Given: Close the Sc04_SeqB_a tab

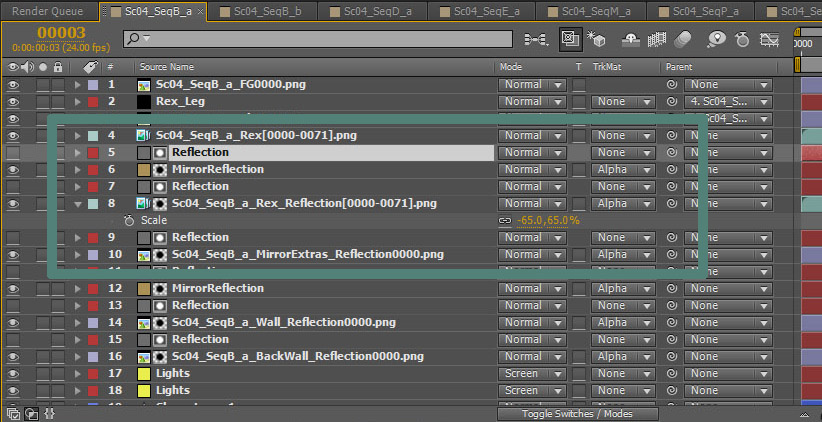Looking at the screenshot, I should [x=200, y=12].
